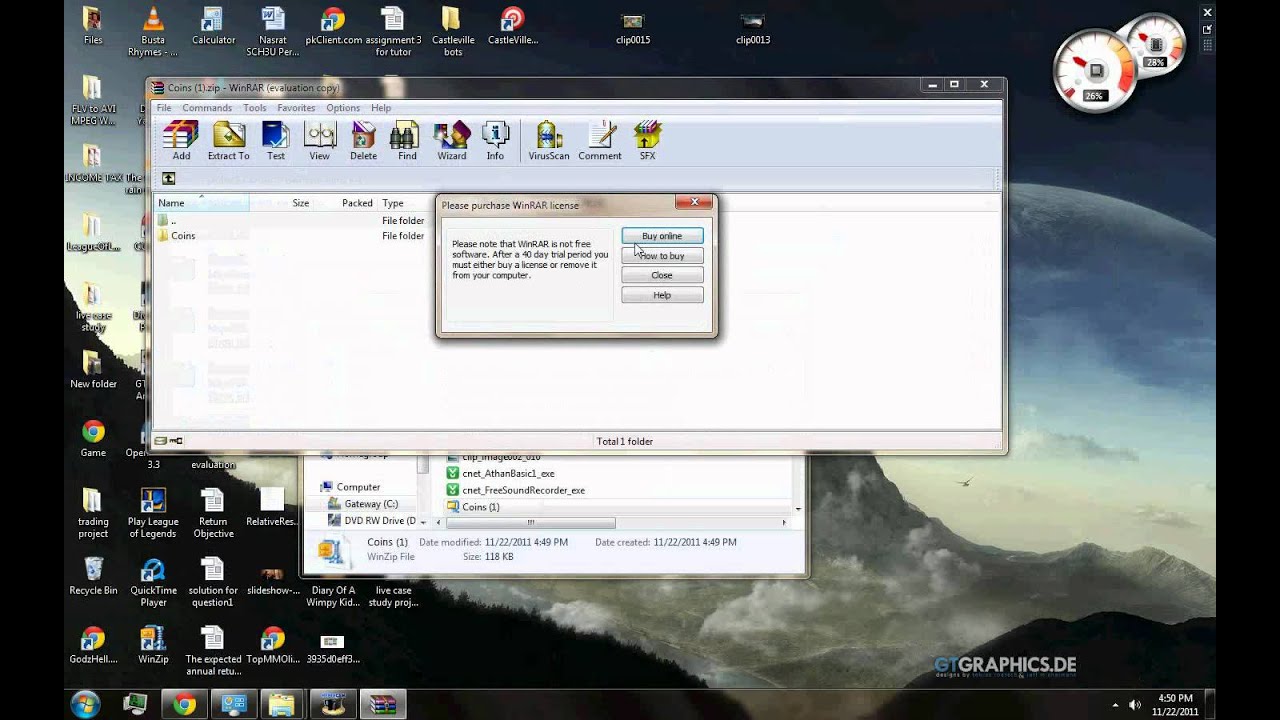Click the Windows Start button
This screenshot has width=1280, height=720.
coord(85,703)
